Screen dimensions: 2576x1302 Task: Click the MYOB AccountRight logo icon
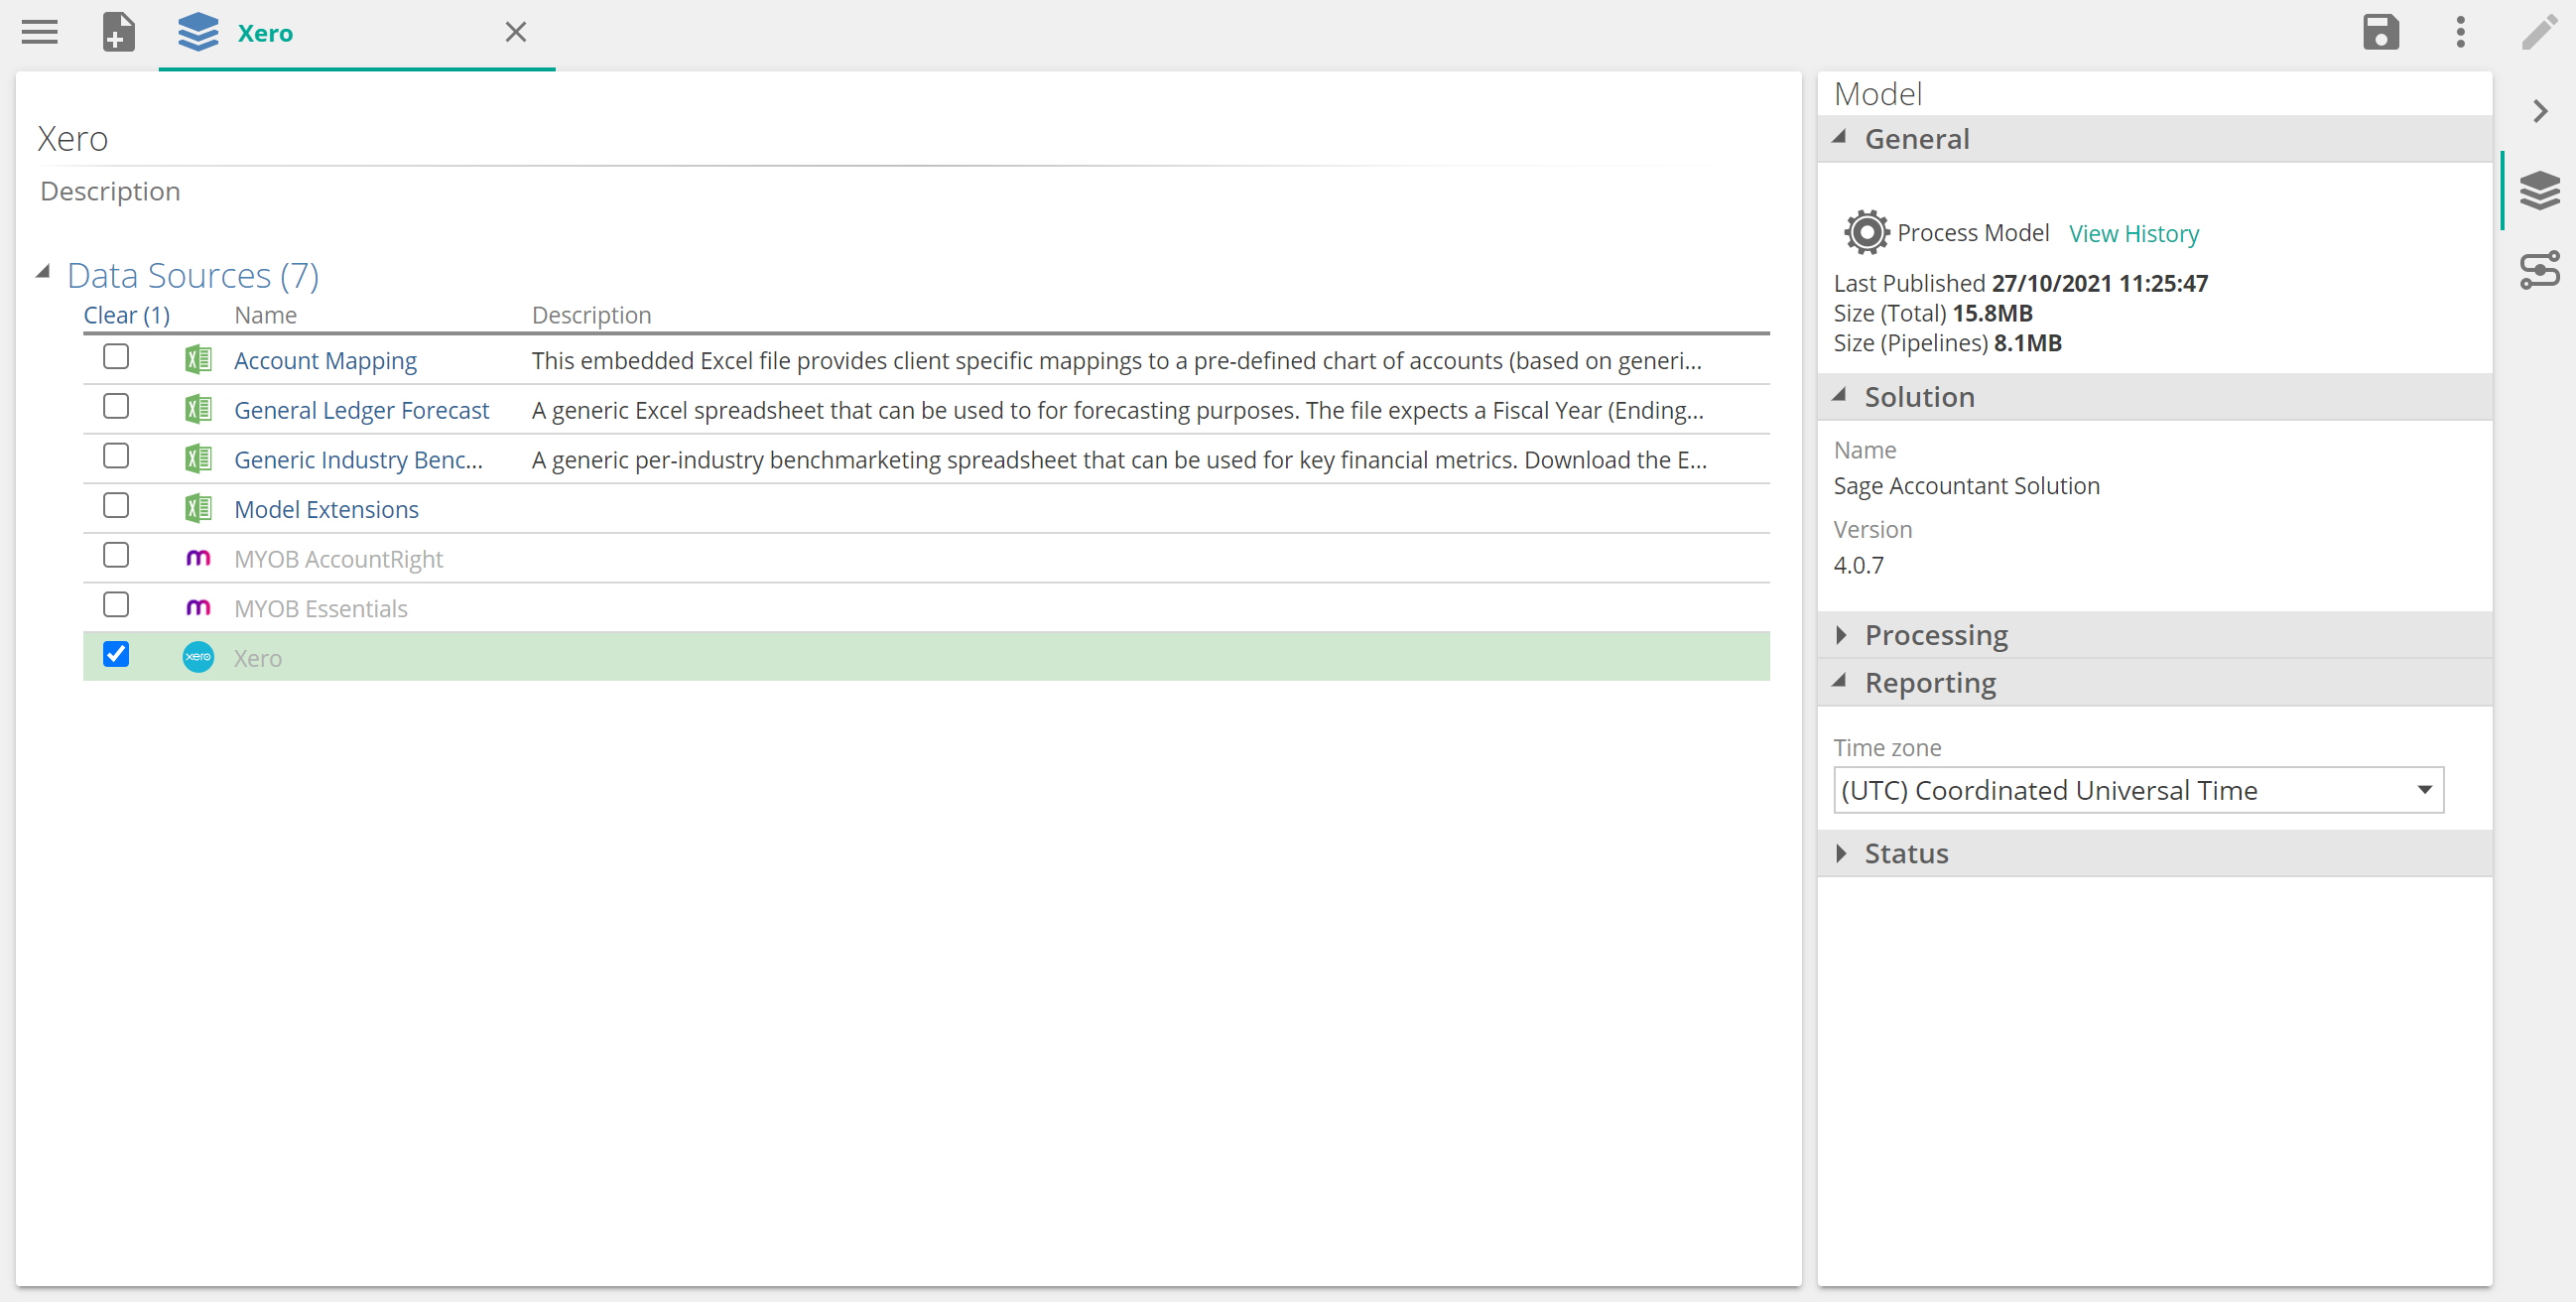198,558
